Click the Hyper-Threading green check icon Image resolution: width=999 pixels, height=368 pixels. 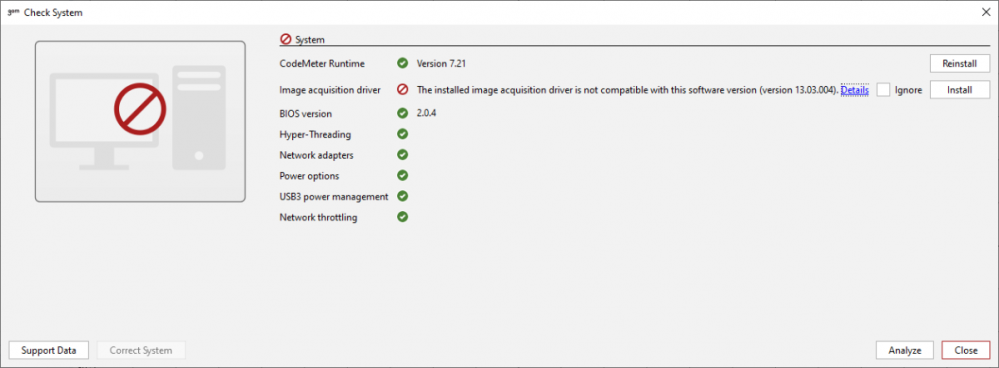tap(402, 134)
